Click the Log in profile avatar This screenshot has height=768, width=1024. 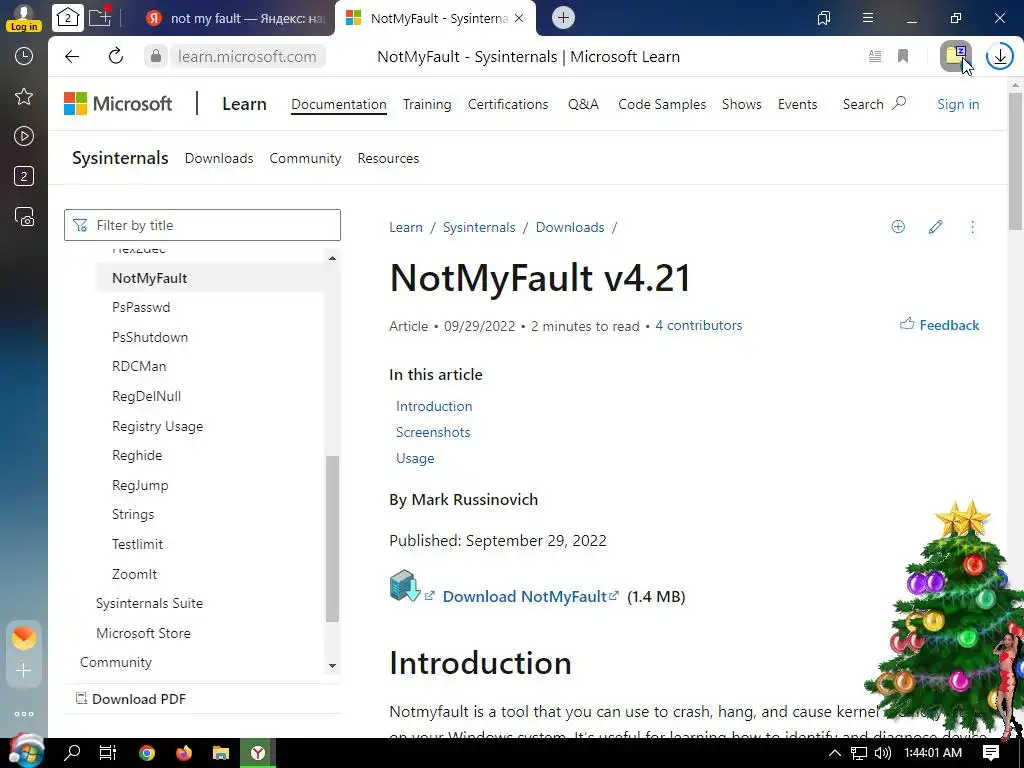(24, 18)
